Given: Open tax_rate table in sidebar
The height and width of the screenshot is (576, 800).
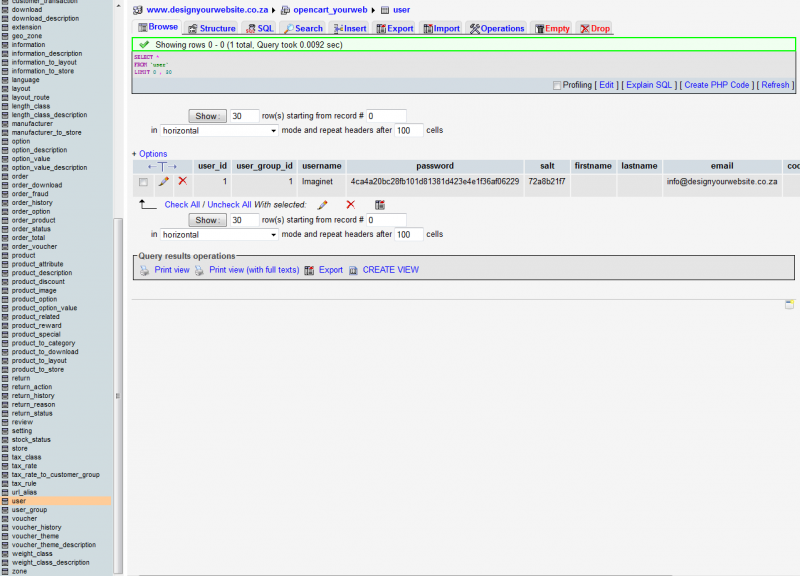Looking at the screenshot, I should (24, 466).
